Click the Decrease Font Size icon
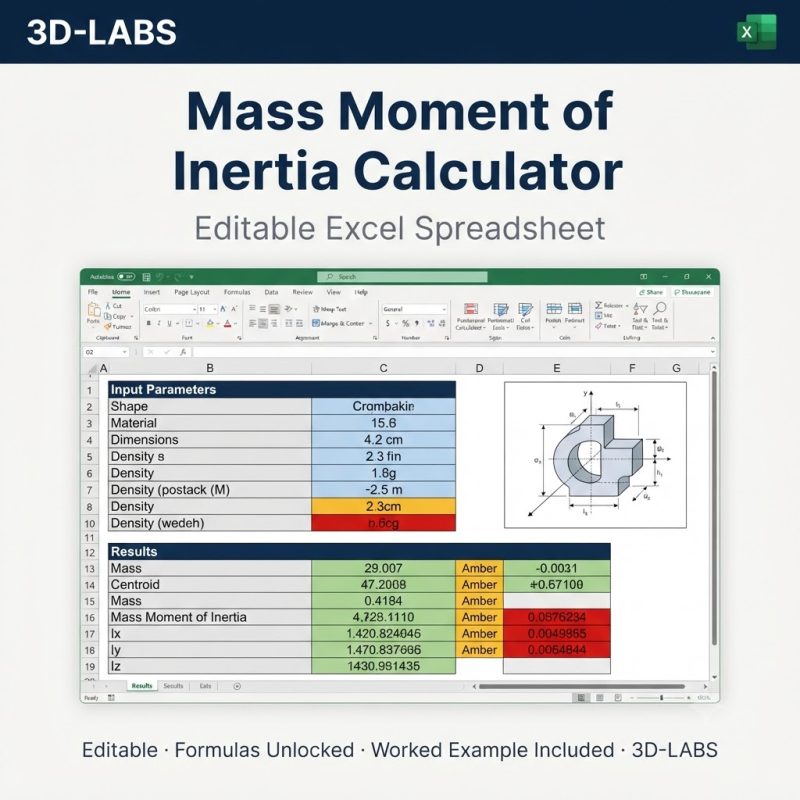The width and height of the screenshot is (800, 800). 234,309
